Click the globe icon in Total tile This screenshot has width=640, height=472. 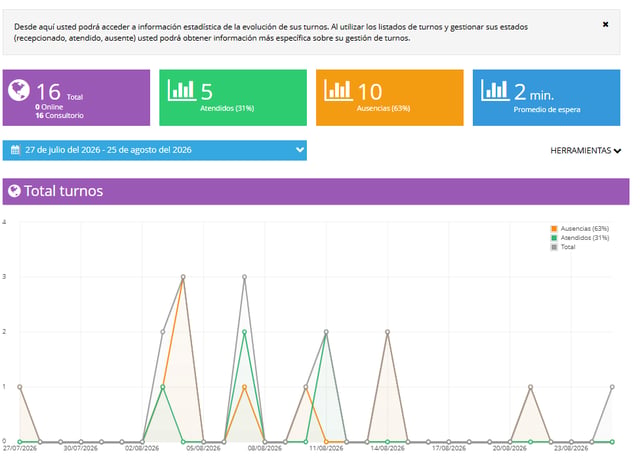pos(19,90)
